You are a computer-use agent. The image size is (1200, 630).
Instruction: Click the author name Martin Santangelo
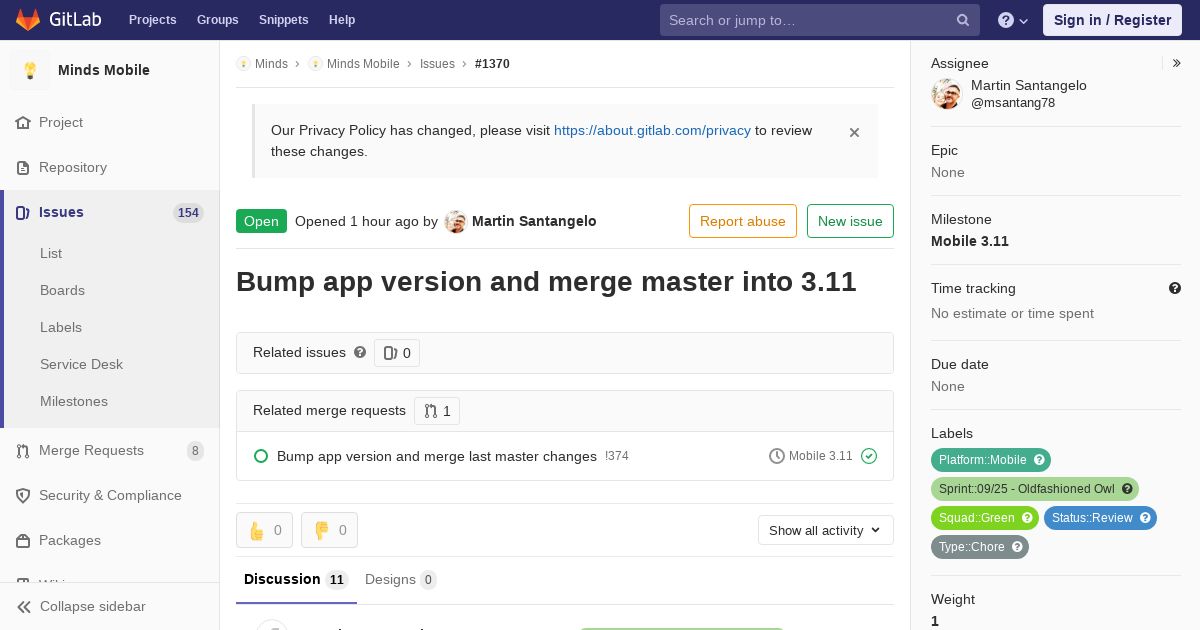pos(534,221)
